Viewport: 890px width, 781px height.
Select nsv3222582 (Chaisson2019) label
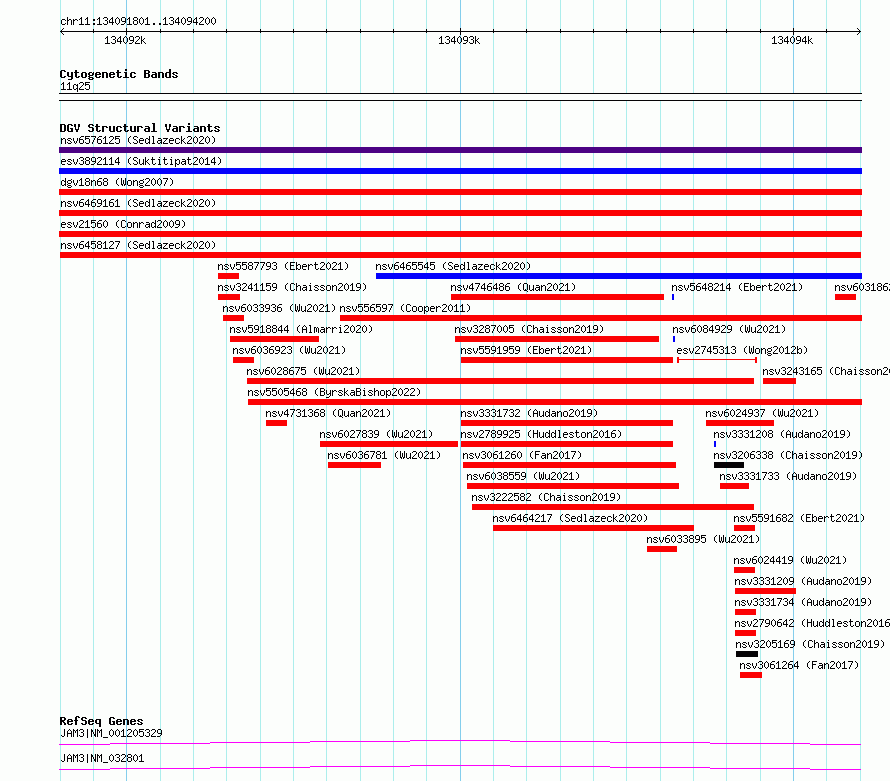(546, 497)
